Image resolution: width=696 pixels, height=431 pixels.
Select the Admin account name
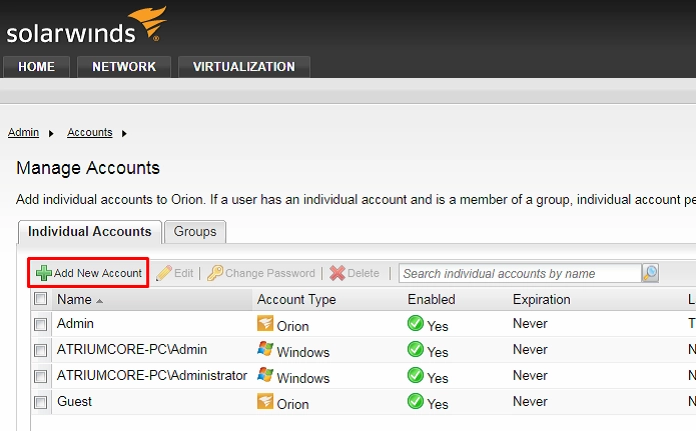pyautogui.click(x=75, y=323)
